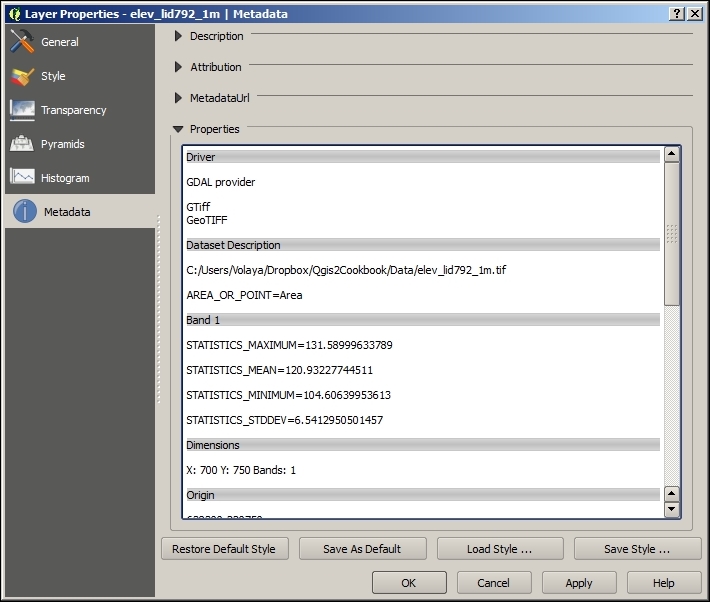This screenshot has height=602, width=710.
Task: Collapse the Properties section
Action: (x=178, y=129)
